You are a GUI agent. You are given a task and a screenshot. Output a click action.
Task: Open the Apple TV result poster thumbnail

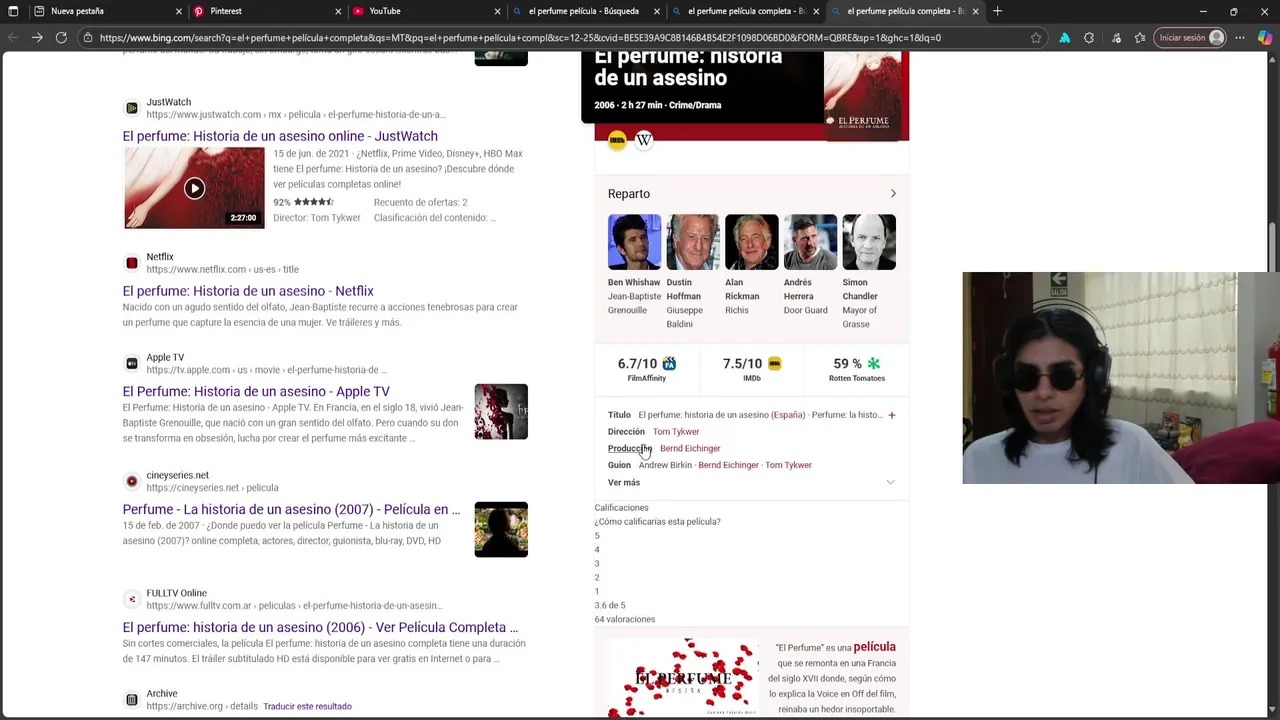pos(501,412)
